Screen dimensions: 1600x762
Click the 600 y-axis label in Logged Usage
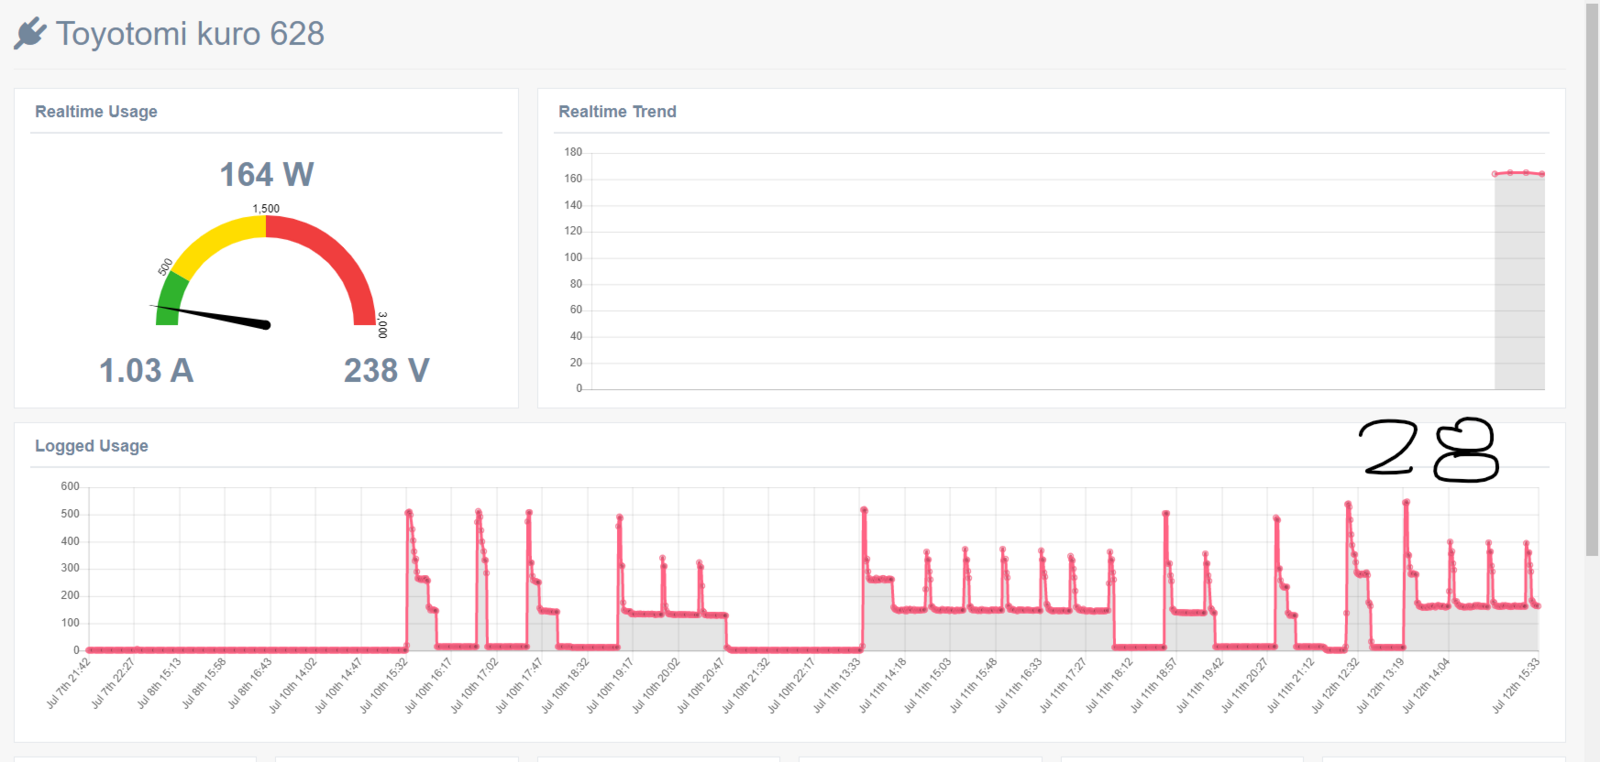click(70, 486)
